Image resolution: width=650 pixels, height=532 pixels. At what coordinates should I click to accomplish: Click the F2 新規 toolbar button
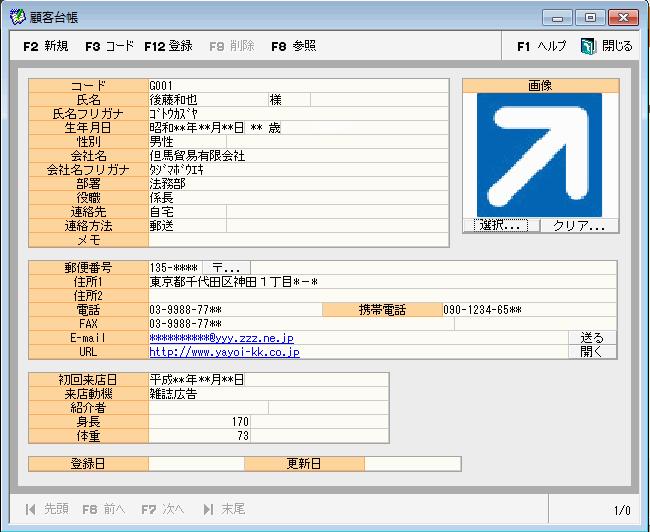[x=45, y=46]
